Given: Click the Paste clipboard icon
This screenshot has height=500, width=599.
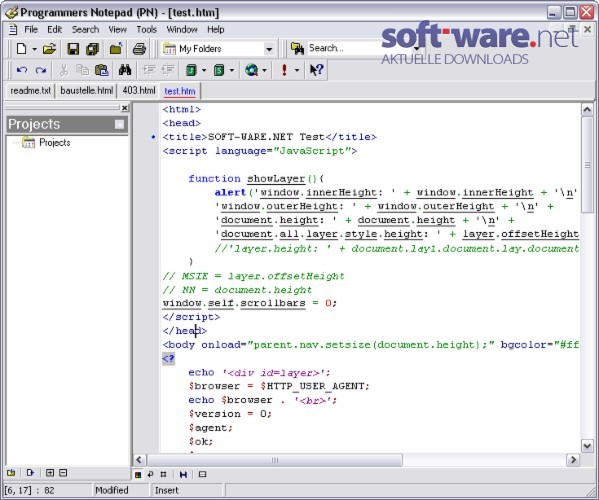Looking at the screenshot, I should click(102, 70).
